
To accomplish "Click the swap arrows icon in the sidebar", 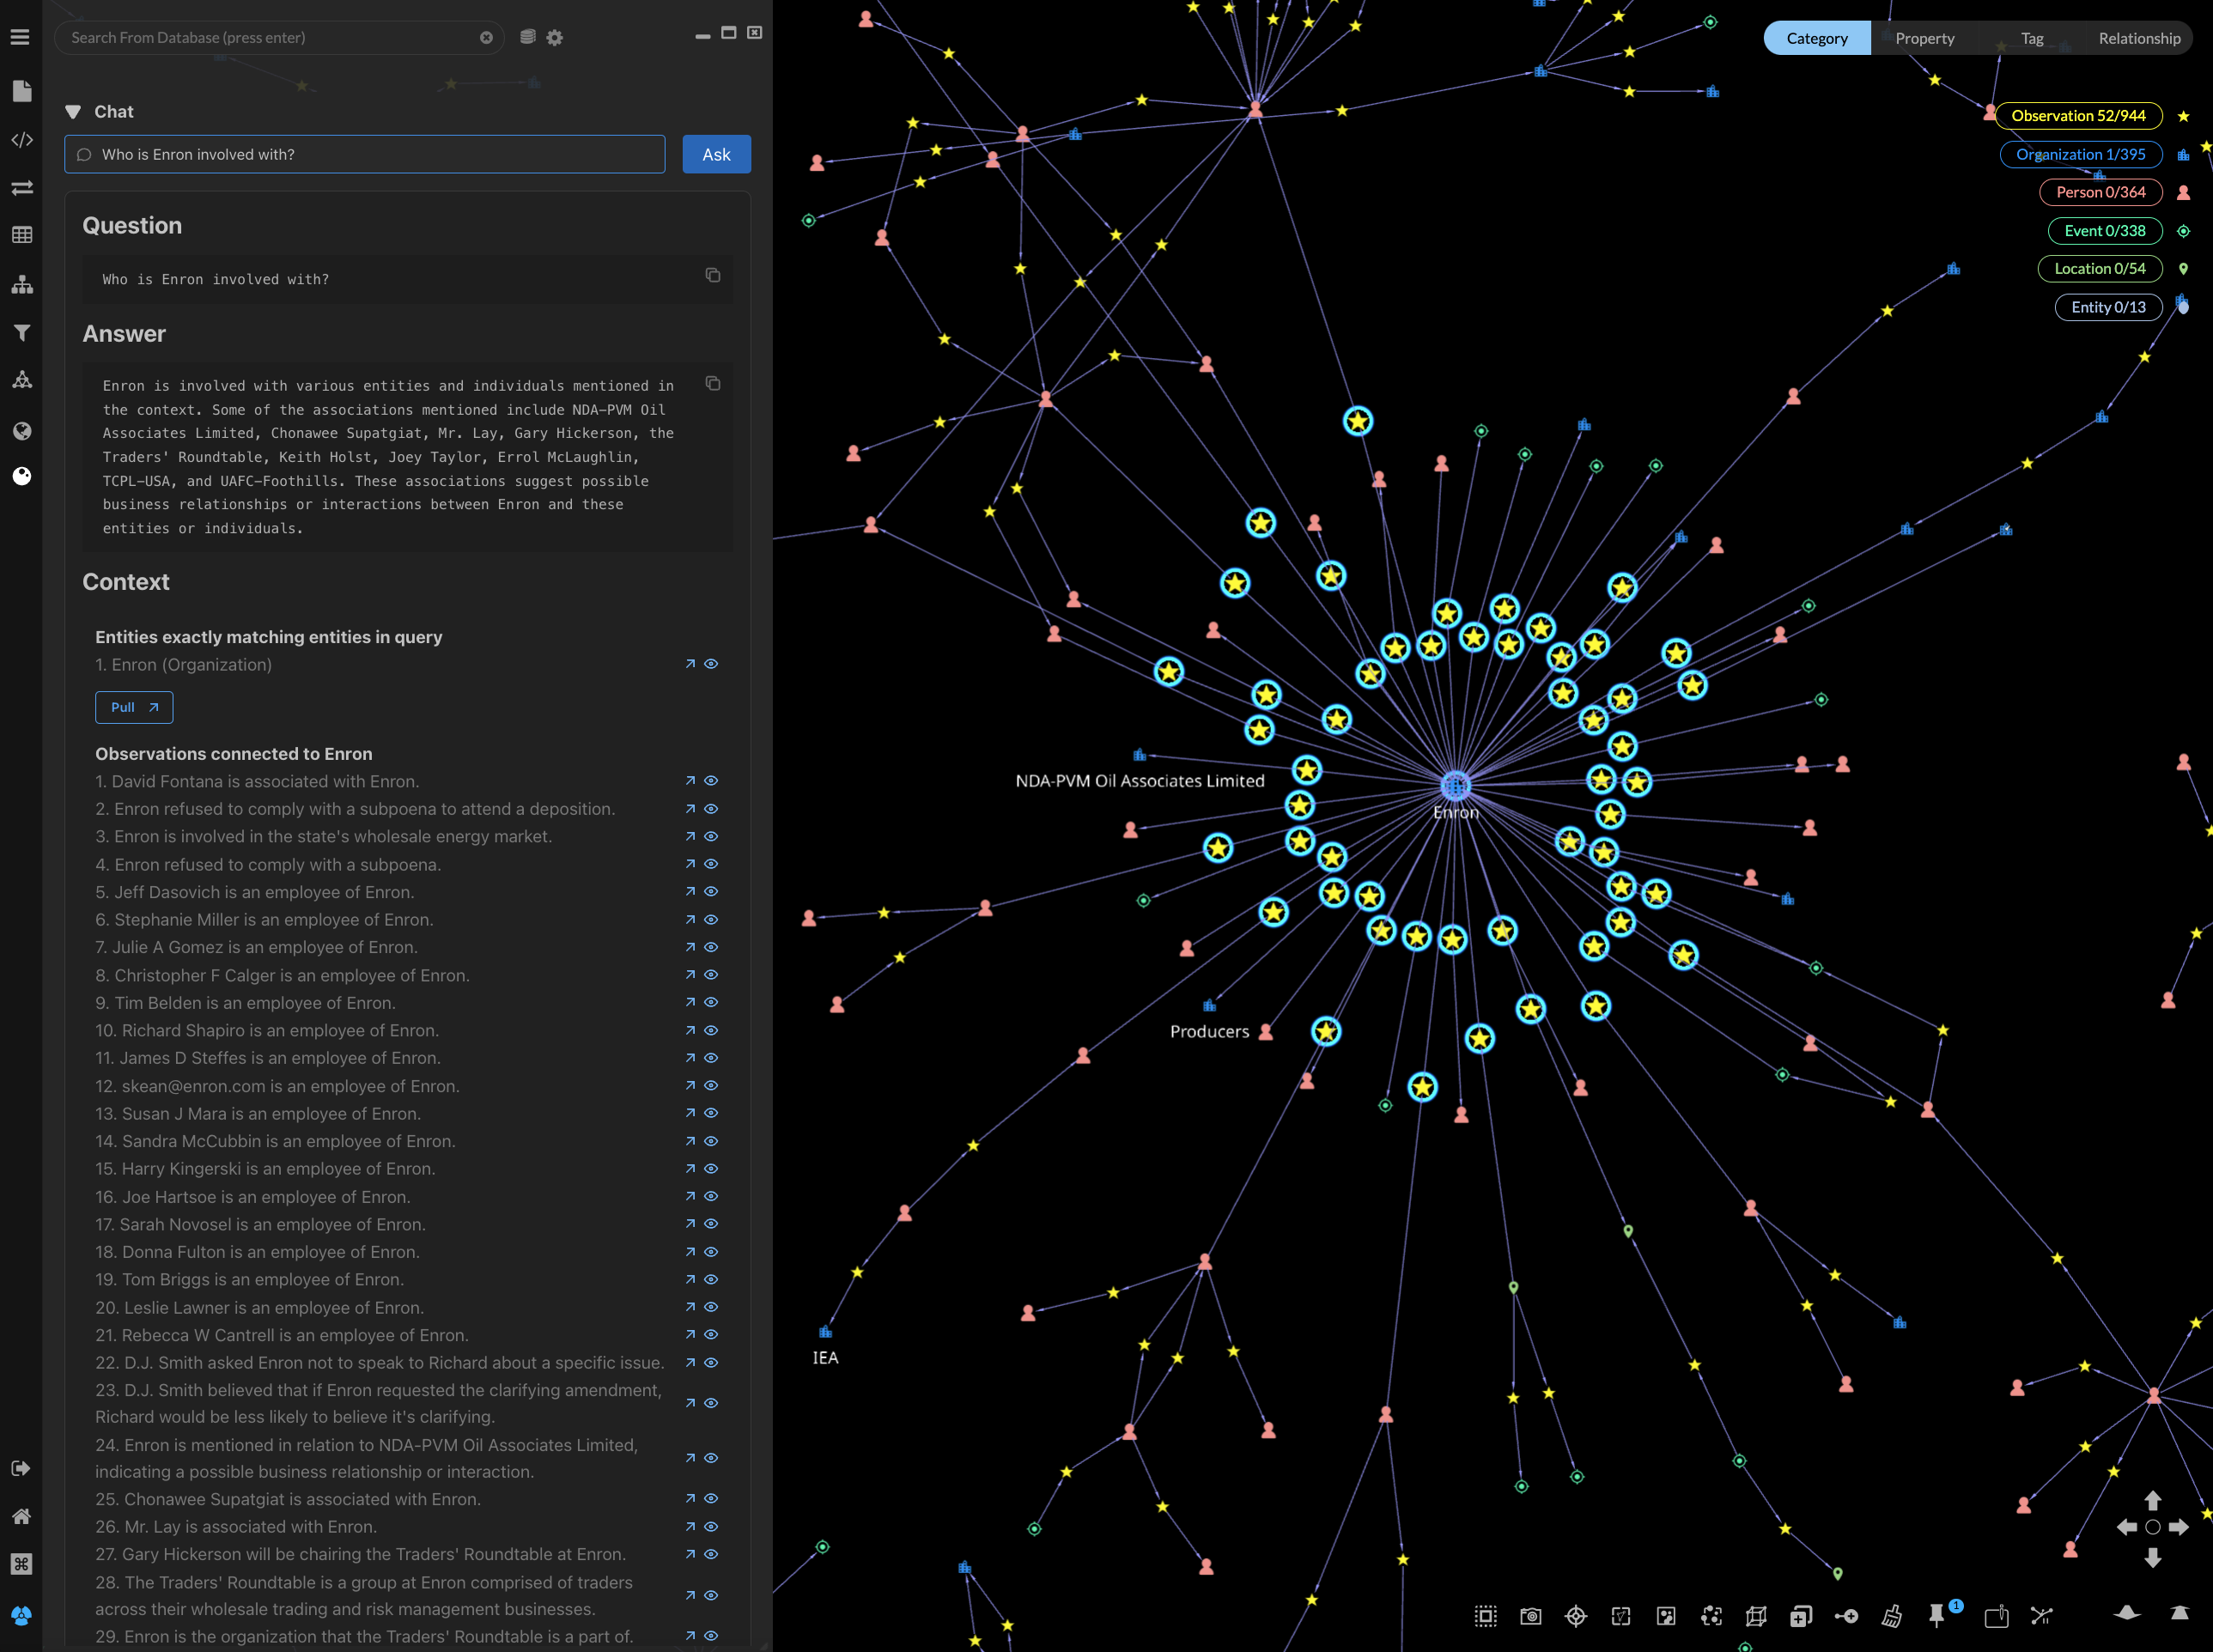I will [22, 188].
